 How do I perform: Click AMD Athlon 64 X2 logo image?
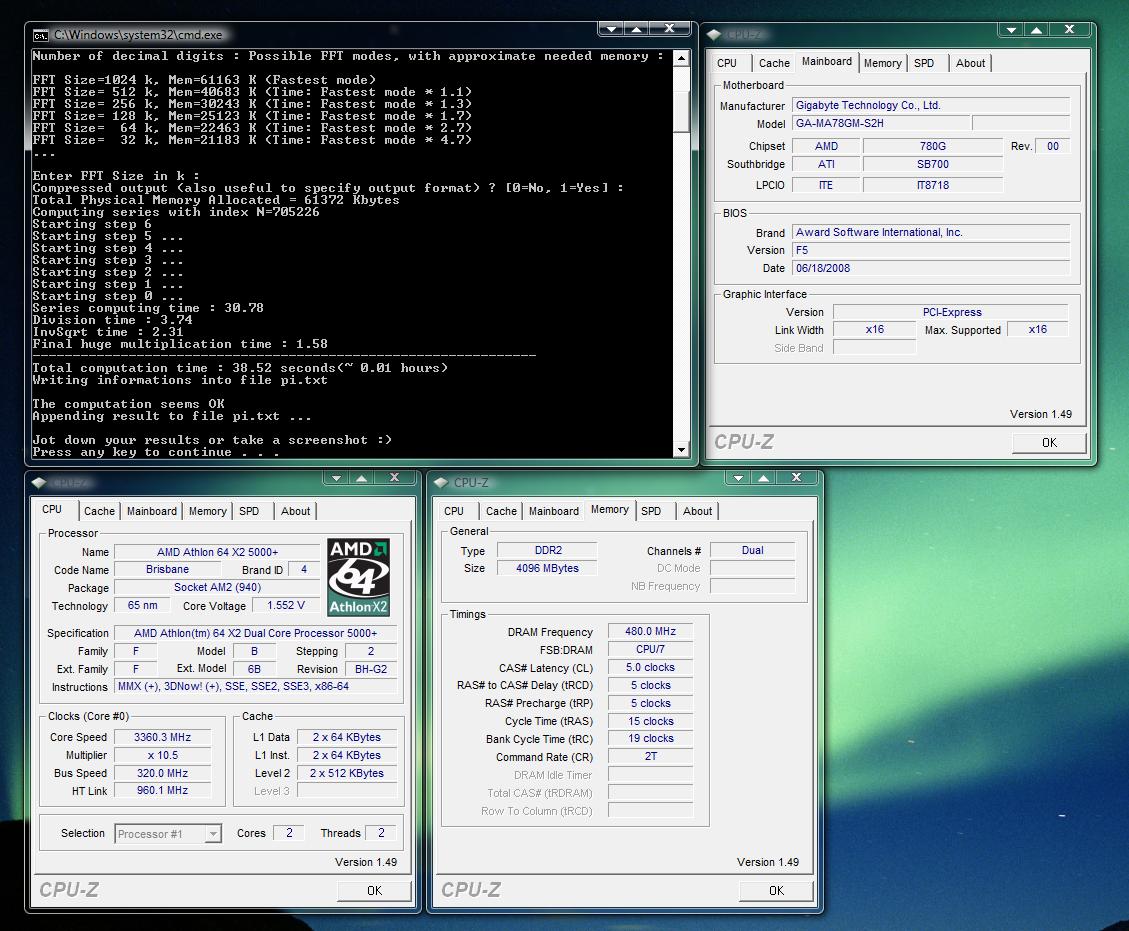359,577
